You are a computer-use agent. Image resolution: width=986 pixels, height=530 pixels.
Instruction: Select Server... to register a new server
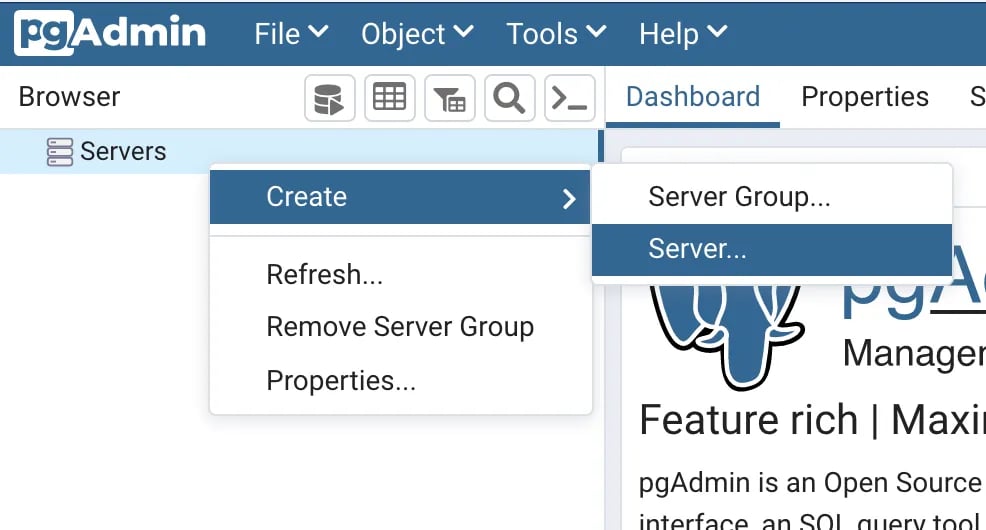click(x=697, y=249)
